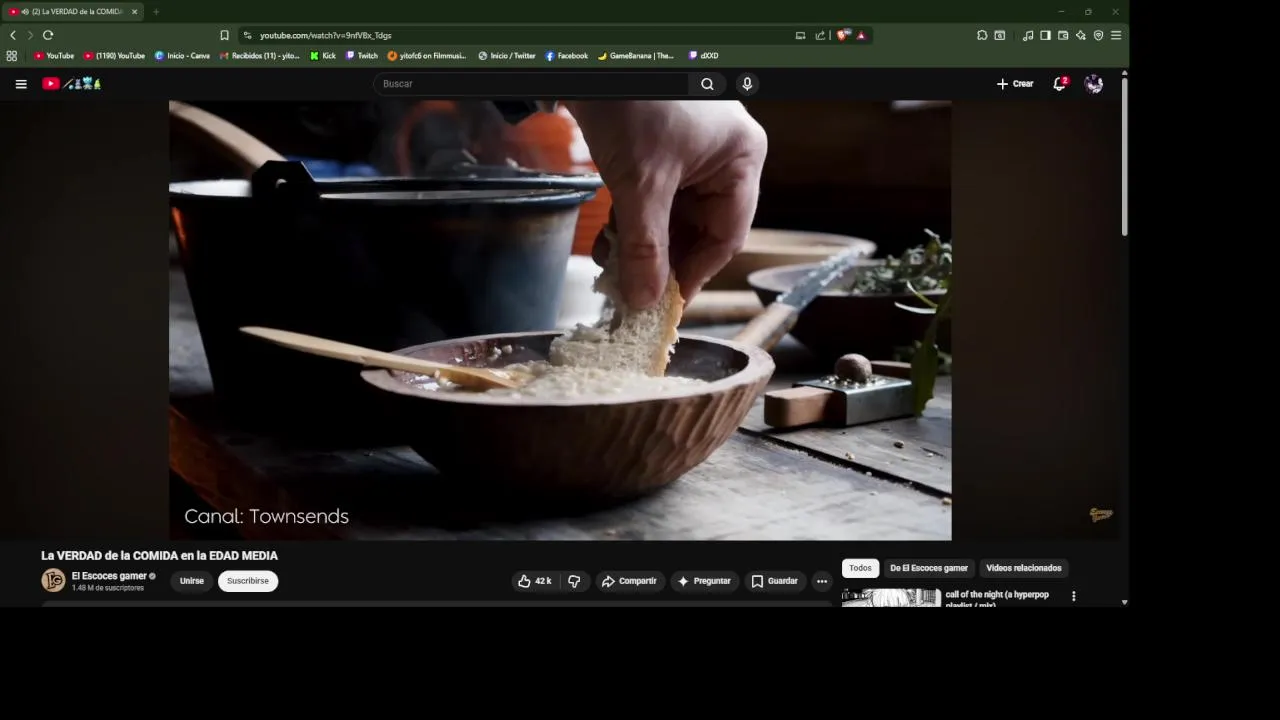The width and height of the screenshot is (1280, 720).
Task: Open the Brave Playlist music note icon
Action: (x=1028, y=35)
